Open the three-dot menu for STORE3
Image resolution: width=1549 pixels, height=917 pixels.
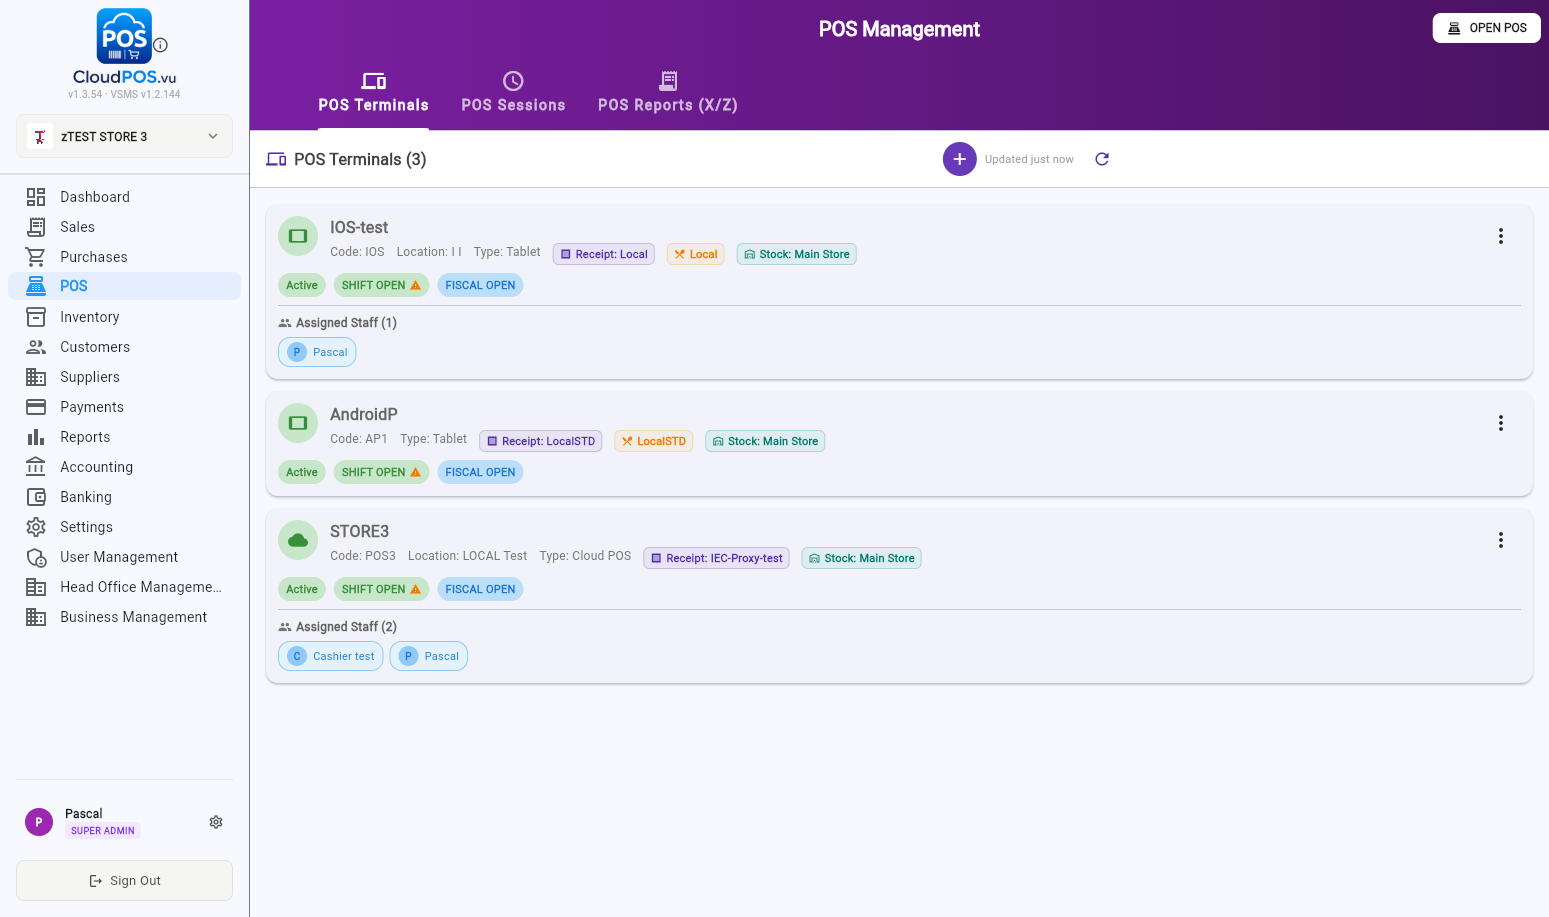1500,540
